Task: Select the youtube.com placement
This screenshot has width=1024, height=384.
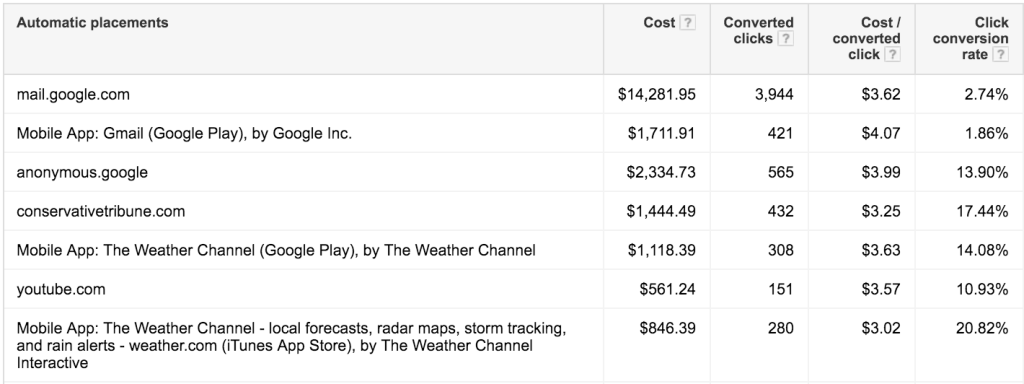Action: coord(61,289)
